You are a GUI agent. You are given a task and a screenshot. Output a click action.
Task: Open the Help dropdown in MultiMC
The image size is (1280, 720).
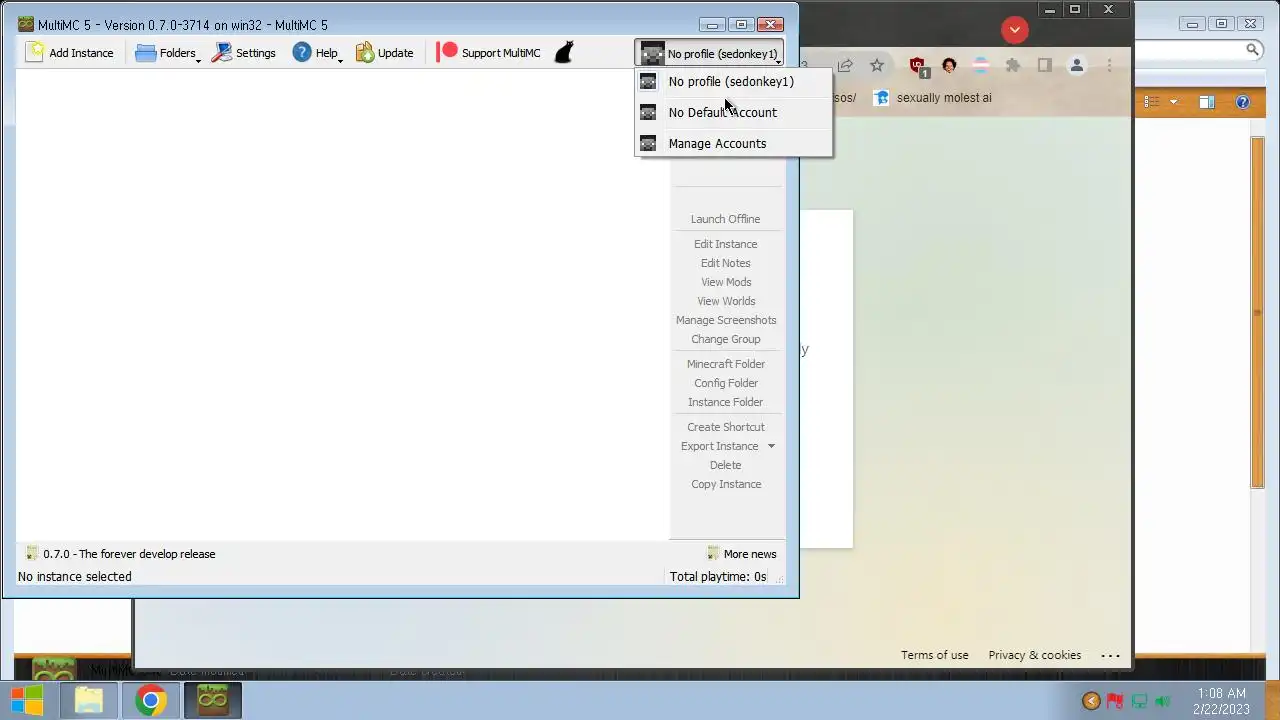pyautogui.click(x=317, y=53)
